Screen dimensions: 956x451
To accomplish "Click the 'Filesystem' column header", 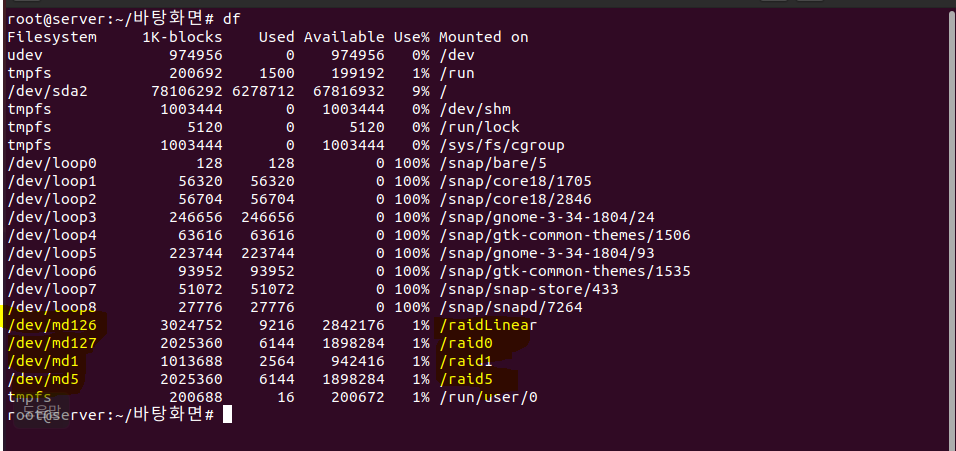I will point(52,37).
